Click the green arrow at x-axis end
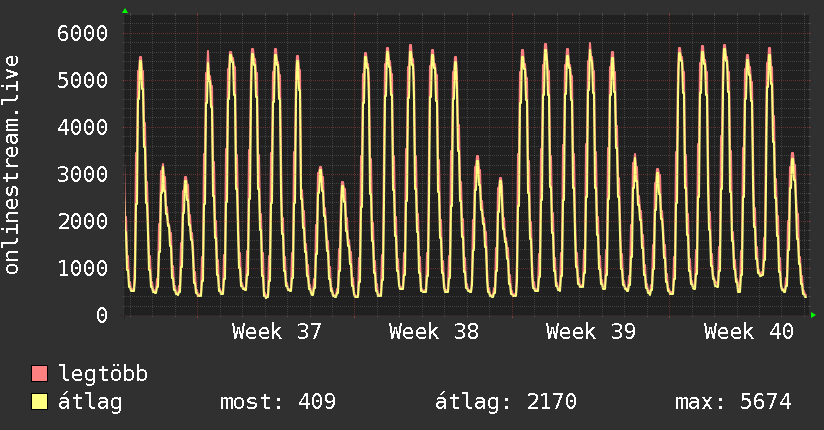Image resolution: width=824 pixels, height=430 pixels. pyautogui.click(x=813, y=315)
